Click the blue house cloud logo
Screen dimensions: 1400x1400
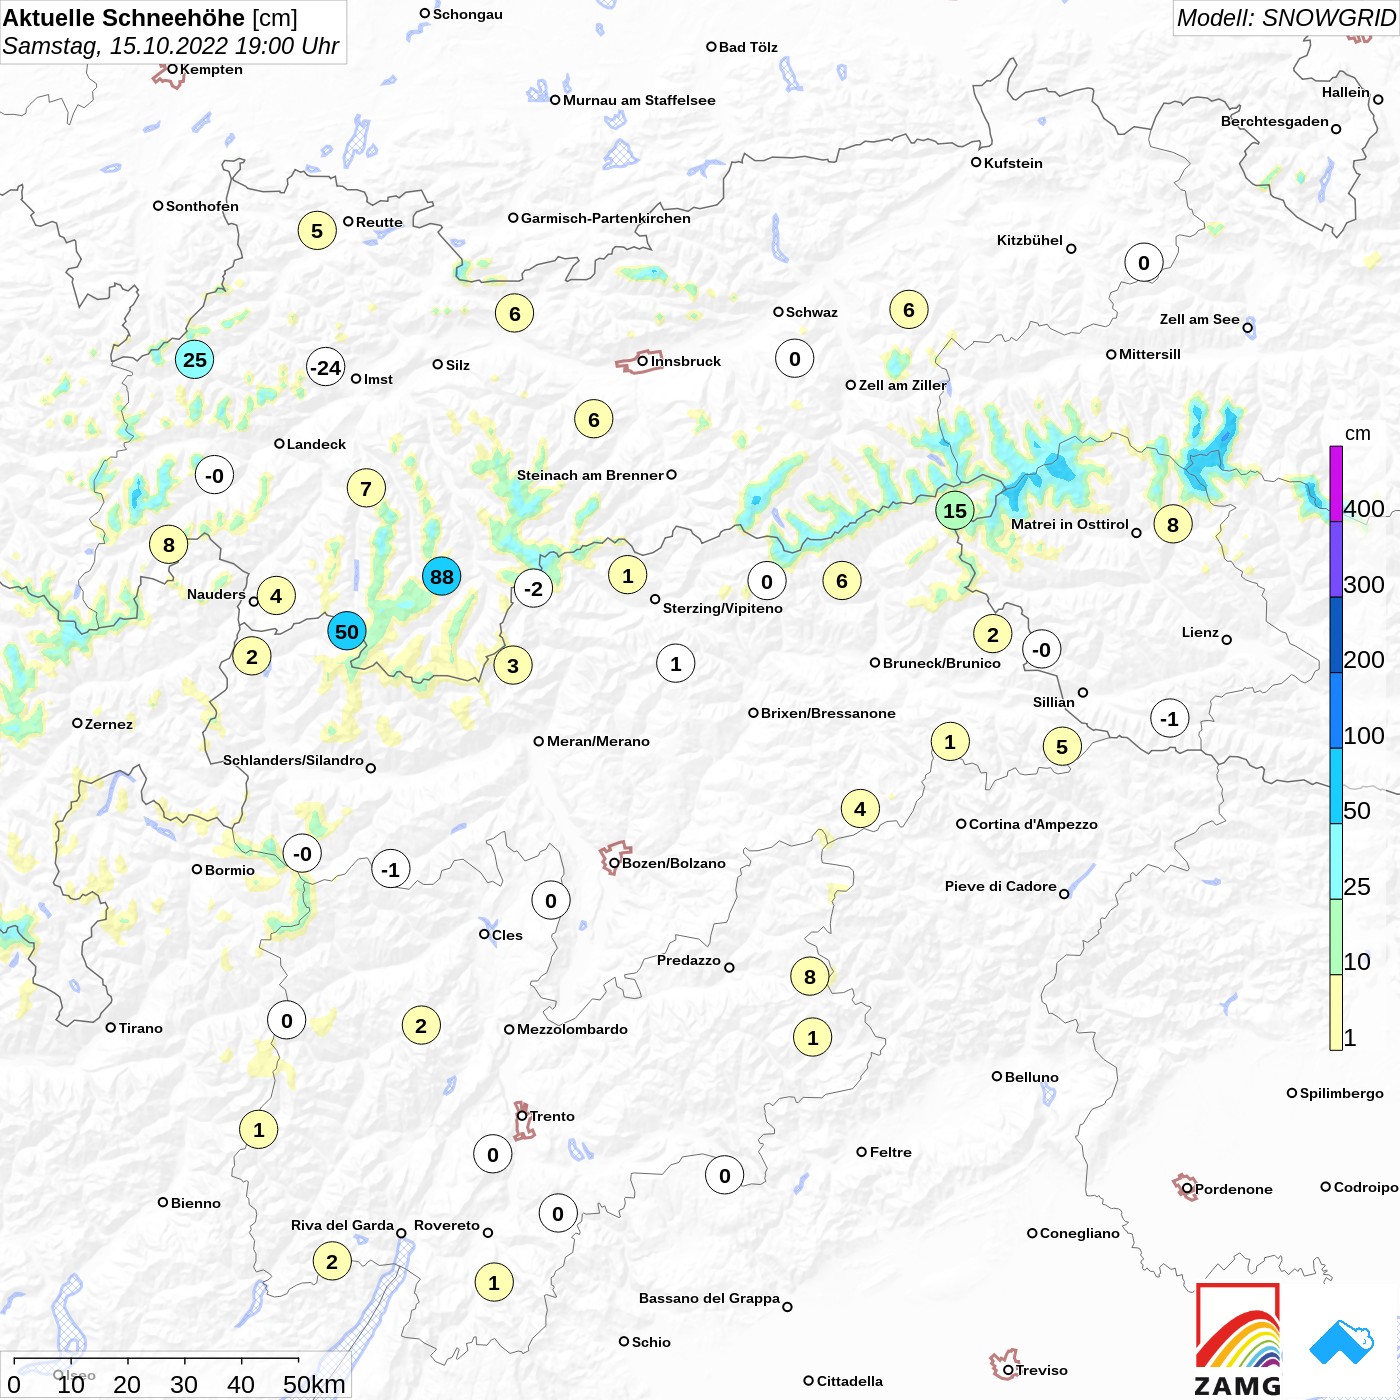point(1342,1342)
